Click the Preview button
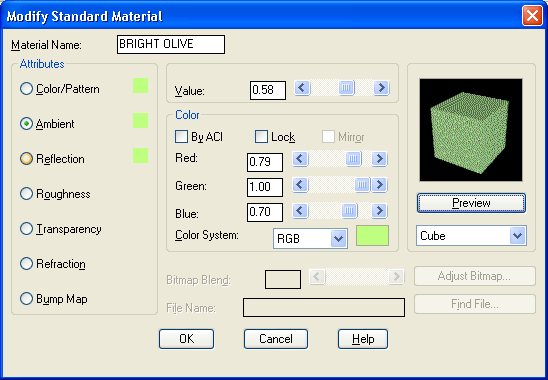548x380 pixels. coord(471,203)
